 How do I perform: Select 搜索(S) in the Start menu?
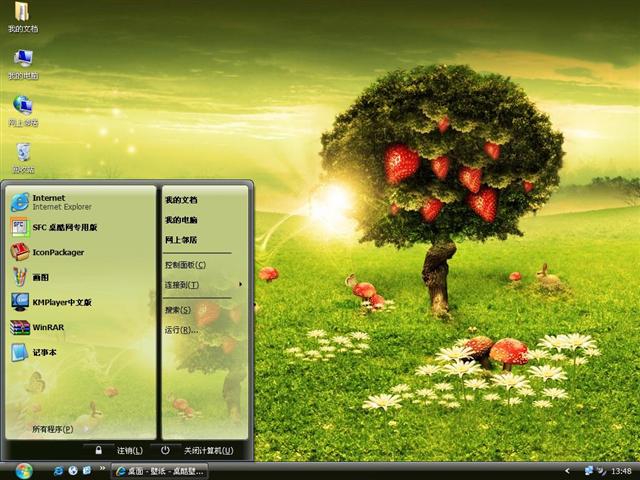[179, 310]
